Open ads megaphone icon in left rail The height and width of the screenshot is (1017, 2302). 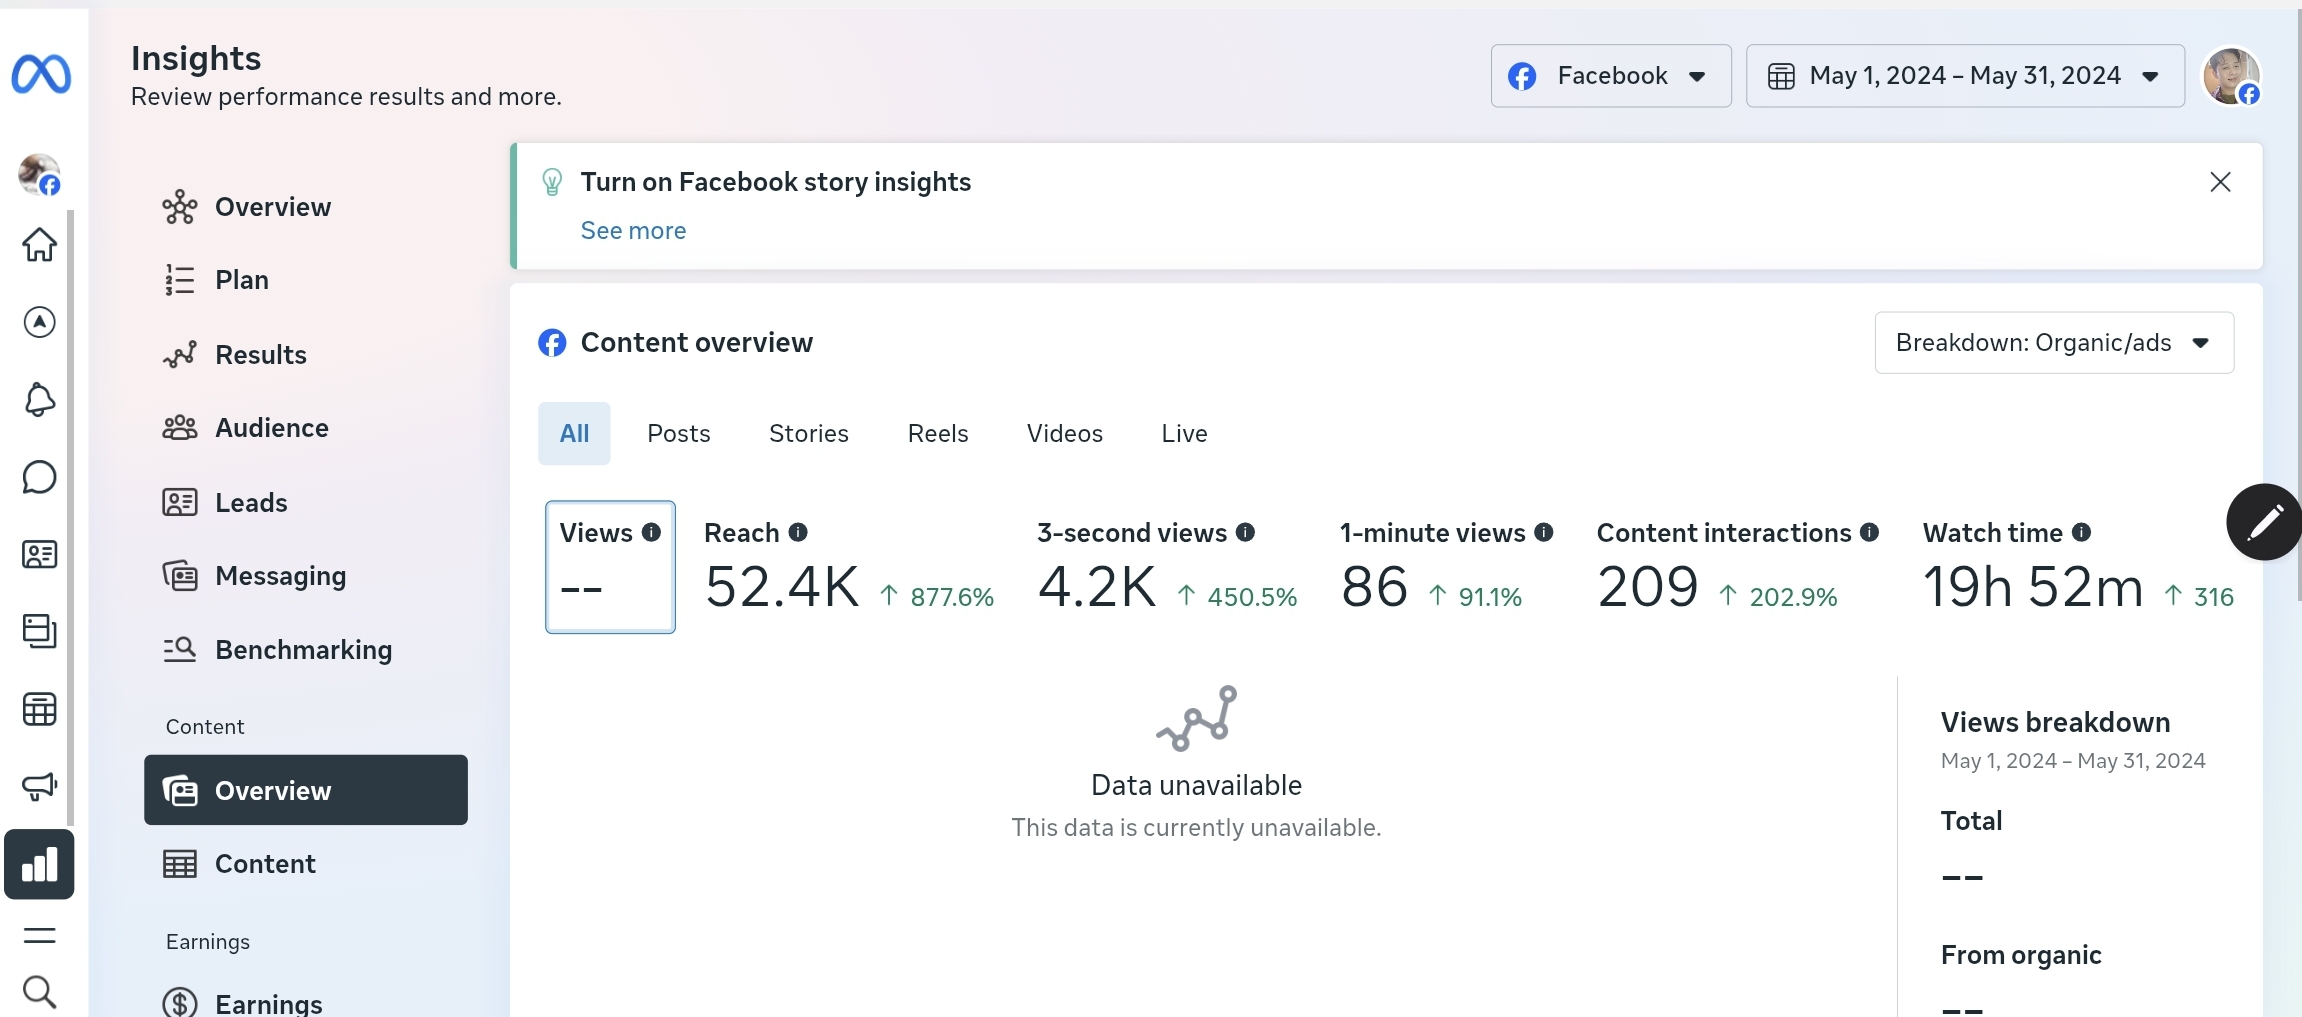tap(39, 786)
